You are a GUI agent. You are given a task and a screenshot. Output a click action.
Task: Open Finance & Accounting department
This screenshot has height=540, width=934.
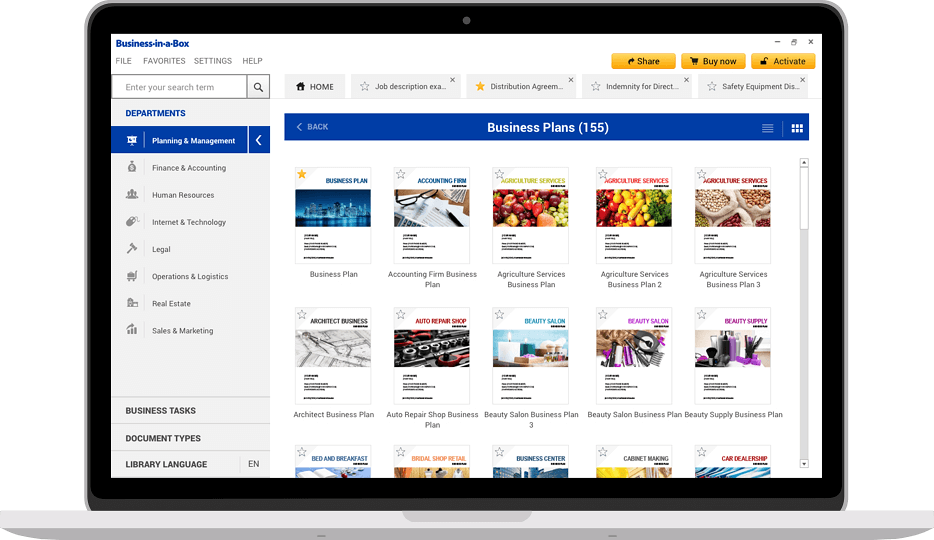point(188,168)
